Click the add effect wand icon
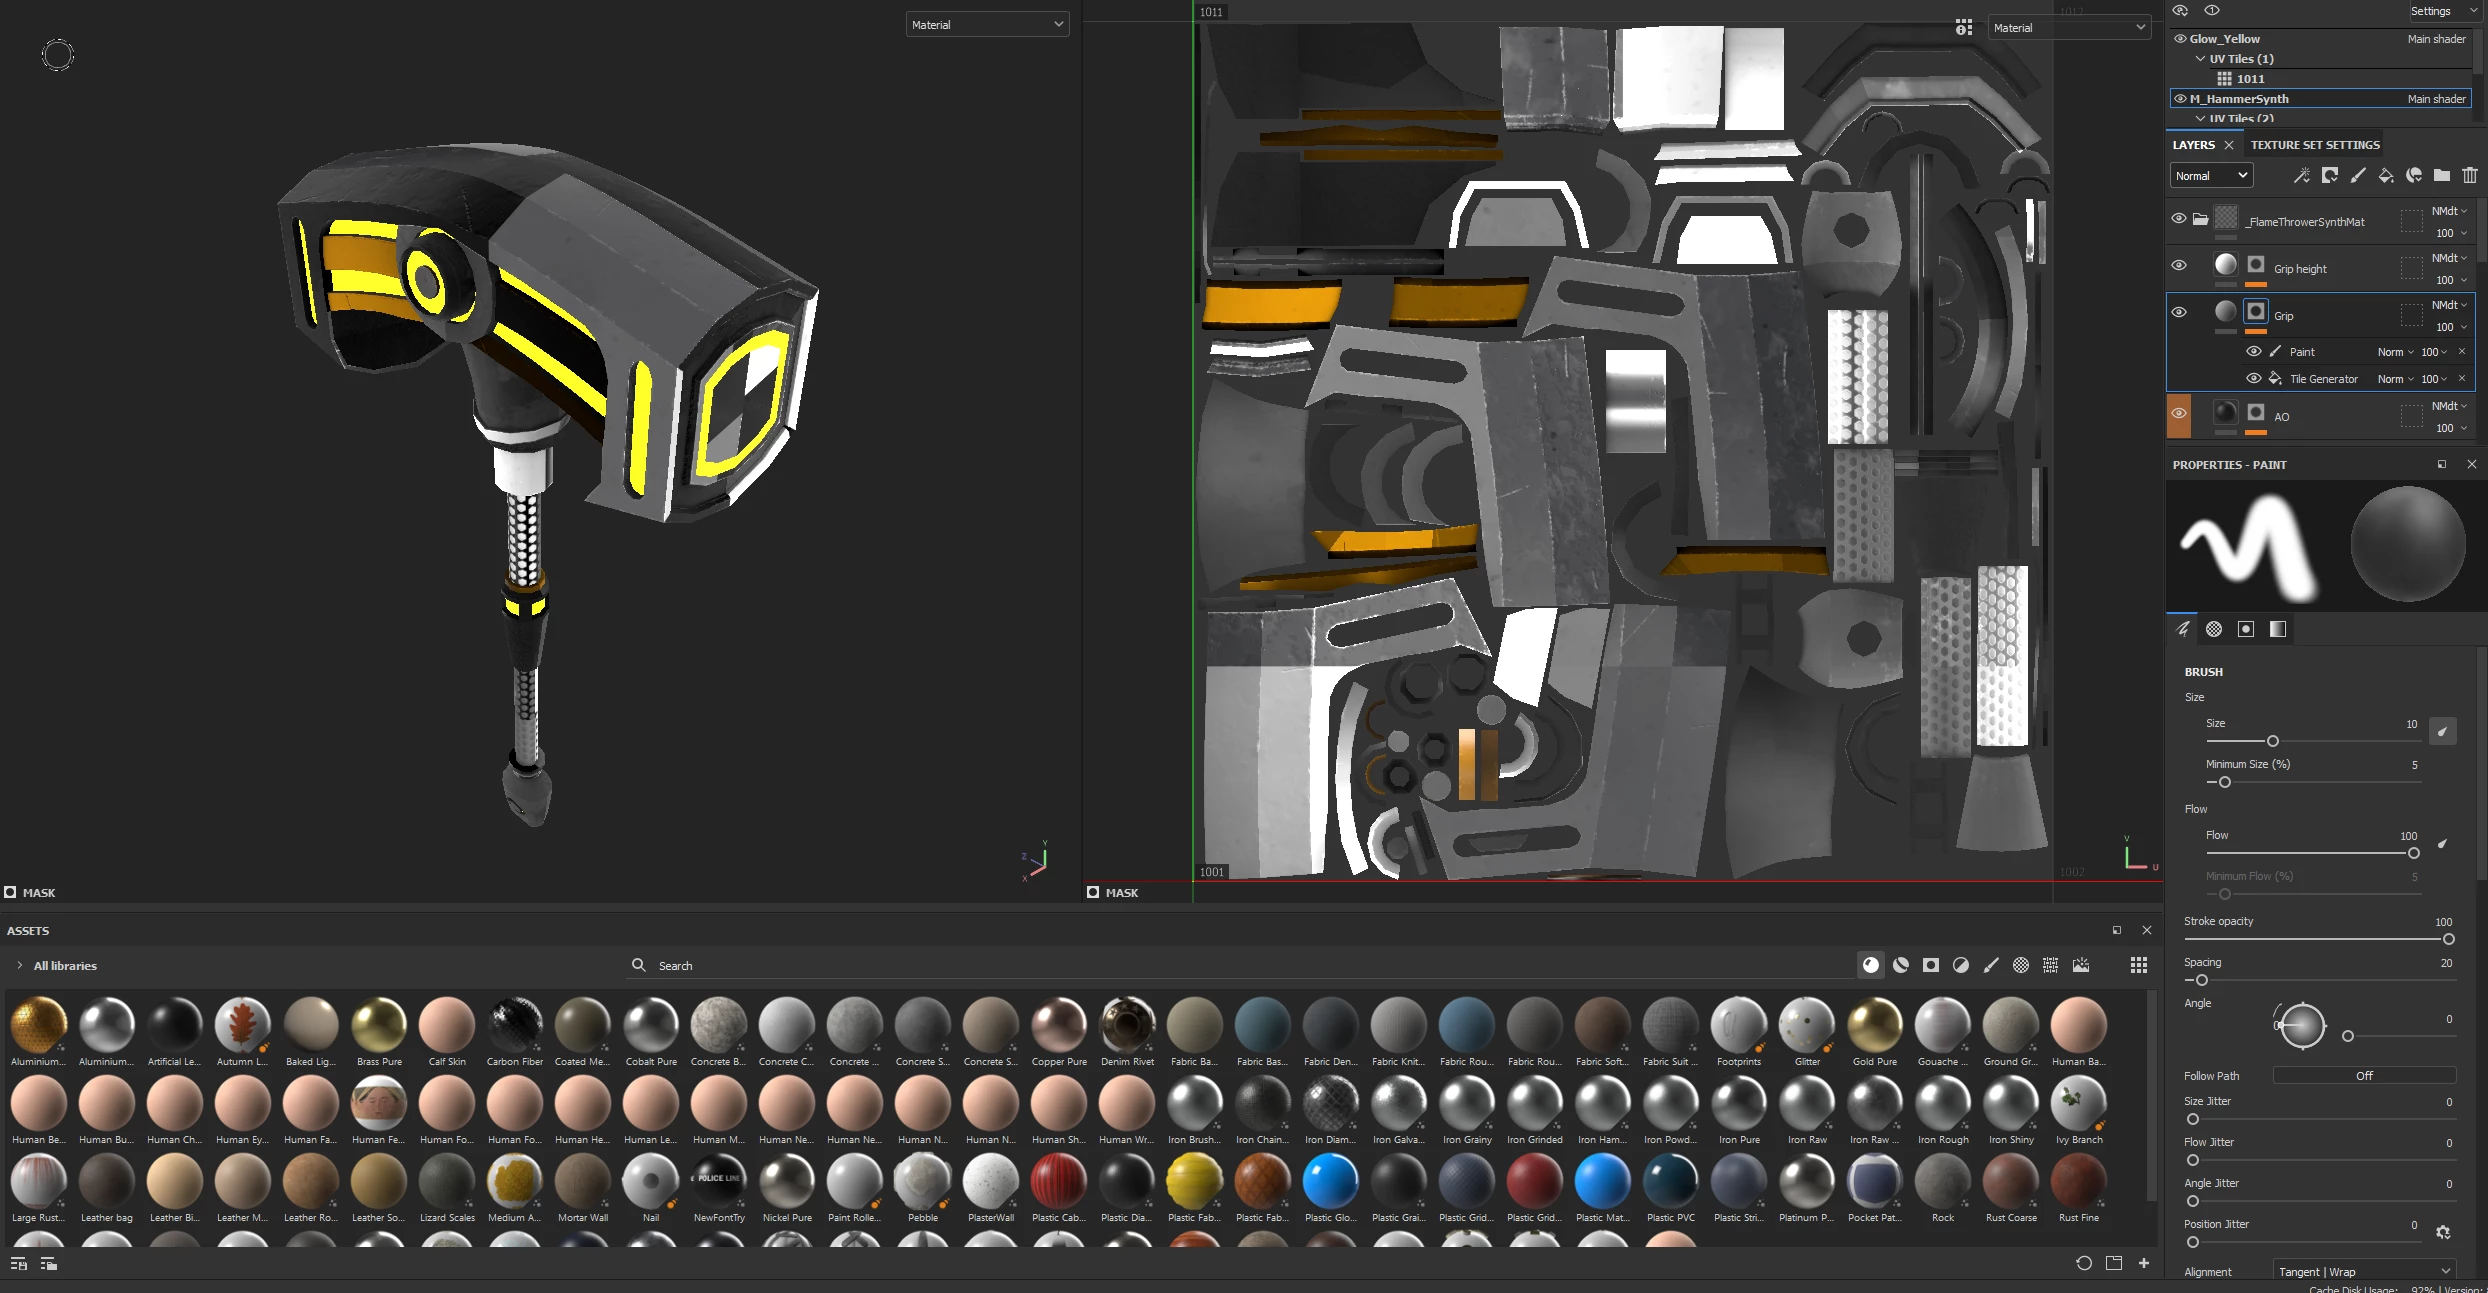 pyautogui.click(x=2301, y=176)
